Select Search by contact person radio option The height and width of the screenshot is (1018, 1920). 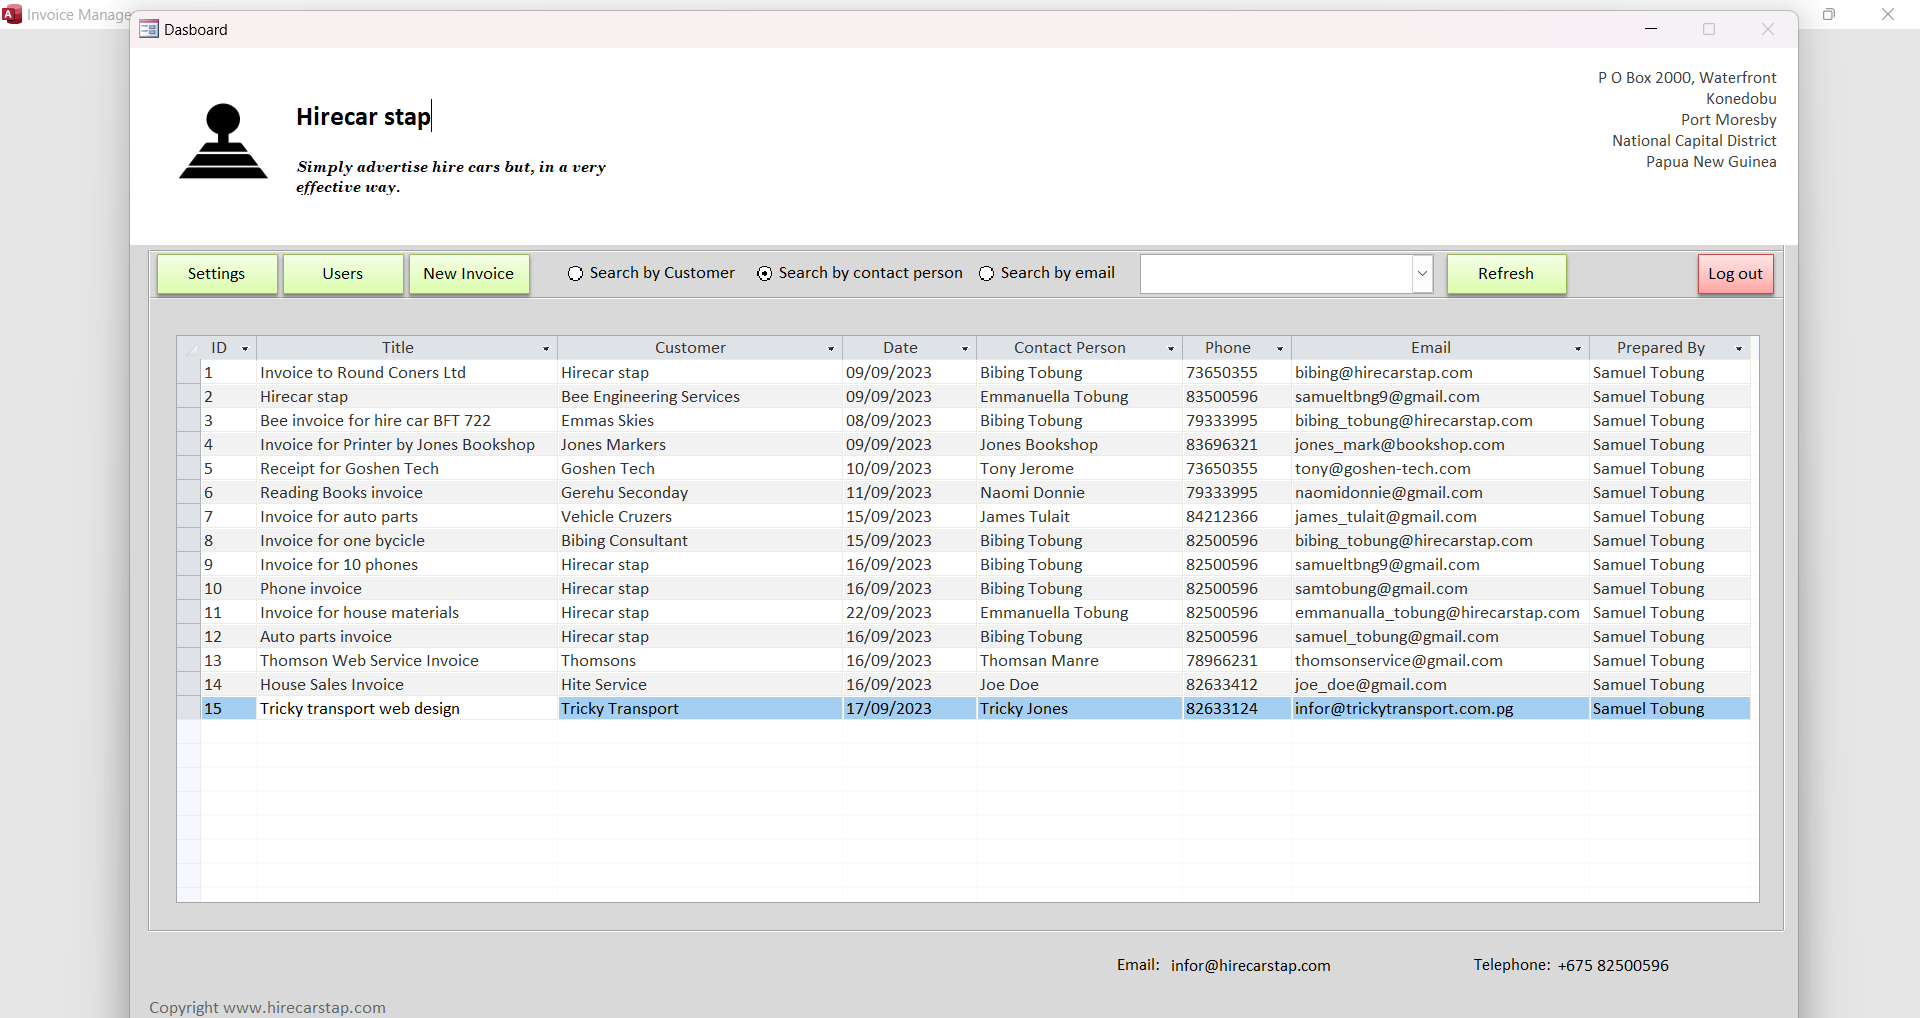click(764, 274)
